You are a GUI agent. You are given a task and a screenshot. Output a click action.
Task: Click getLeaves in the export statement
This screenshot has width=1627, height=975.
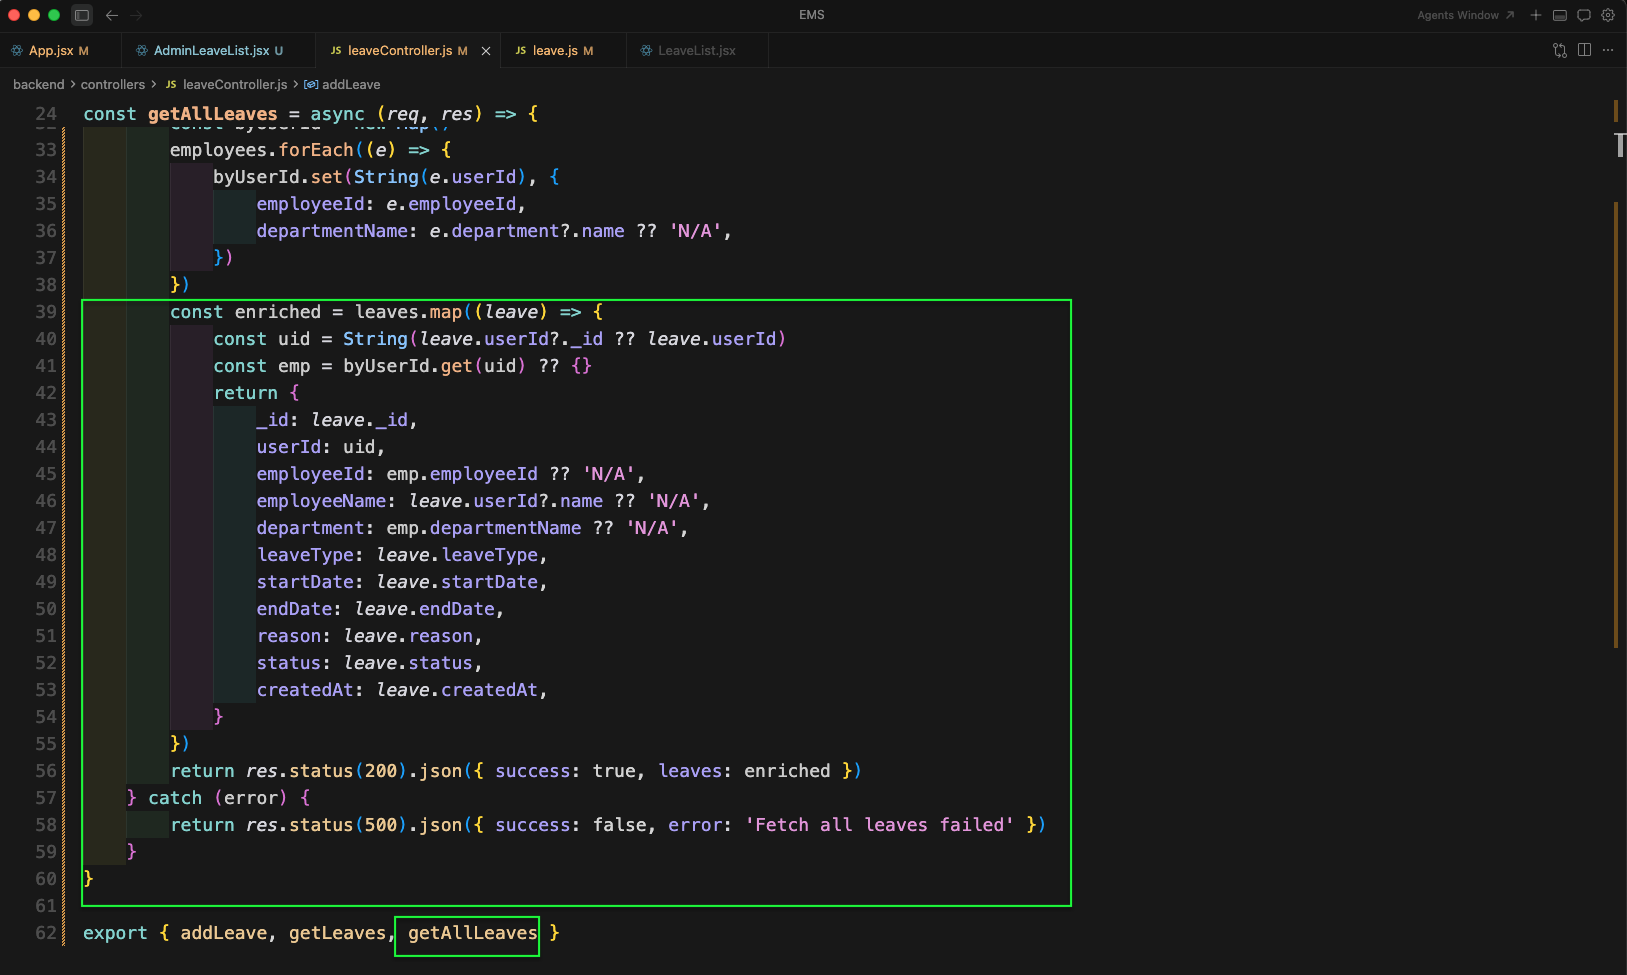tap(337, 933)
